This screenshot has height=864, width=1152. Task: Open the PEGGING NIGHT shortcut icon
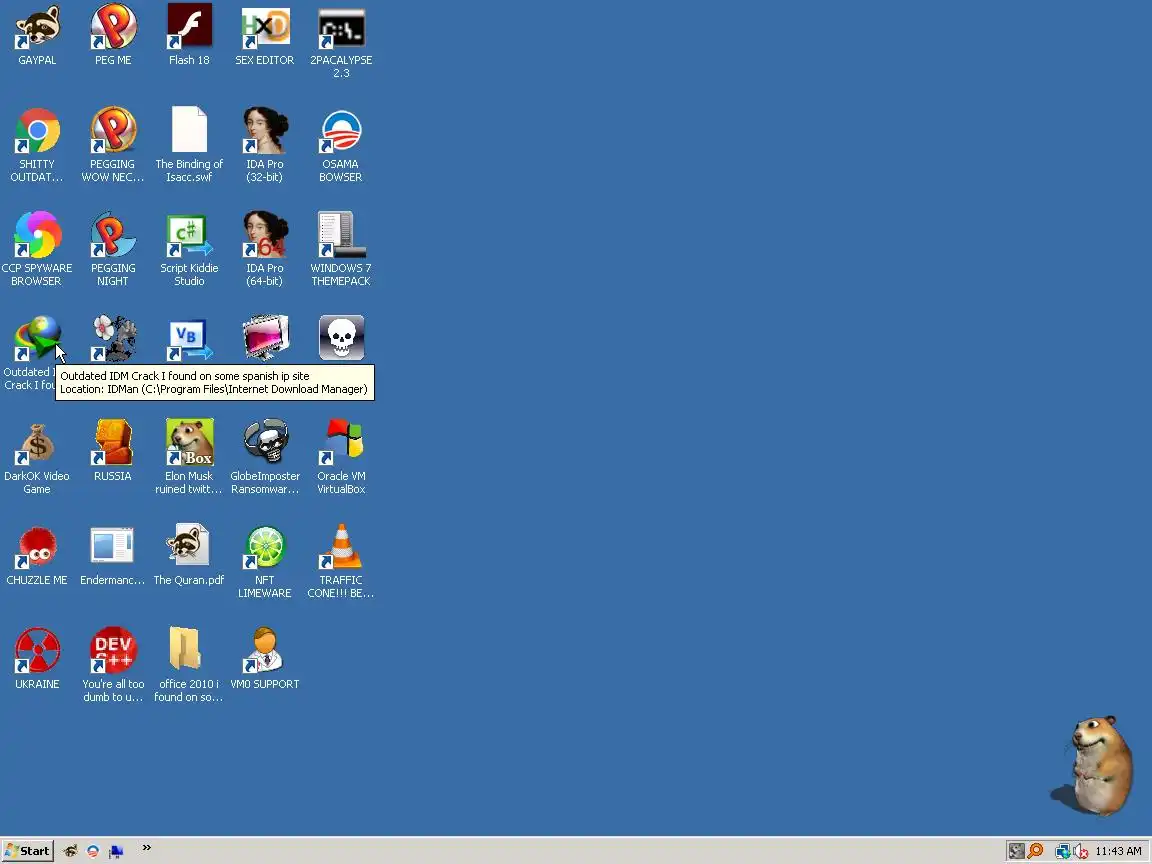click(113, 234)
